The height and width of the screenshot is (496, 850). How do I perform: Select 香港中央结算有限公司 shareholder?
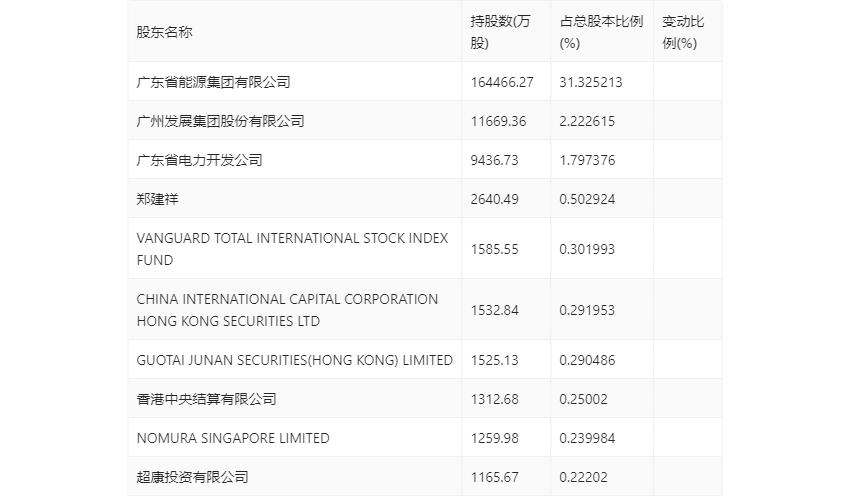pyautogui.click(x=206, y=399)
